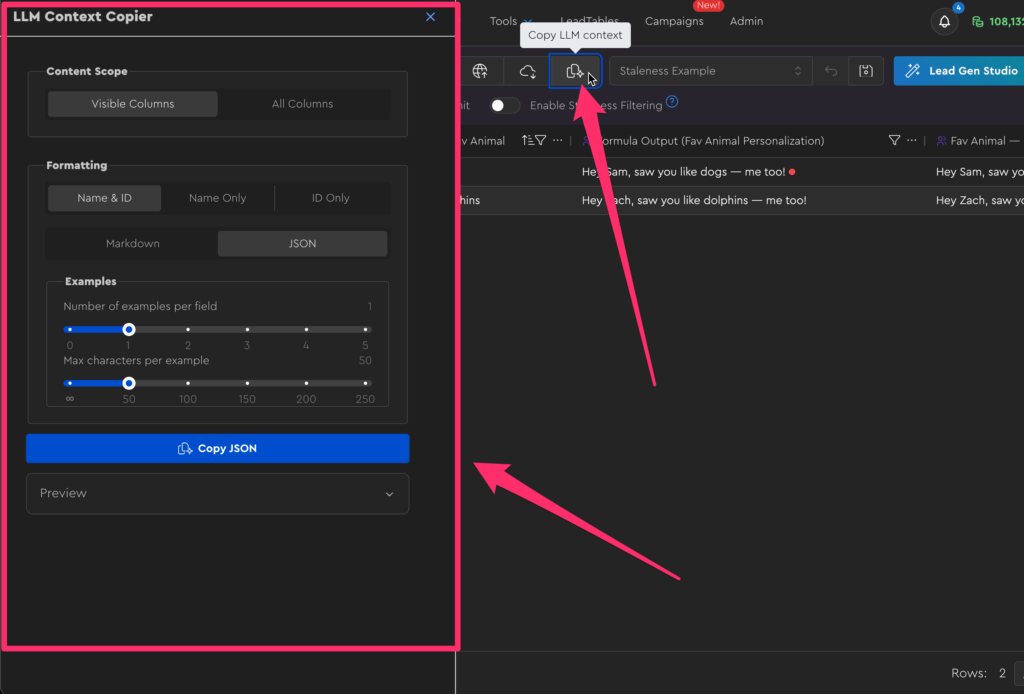This screenshot has width=1024, height=694.
Task: Select the ID Only formatting option
Action: coord(330,198)
